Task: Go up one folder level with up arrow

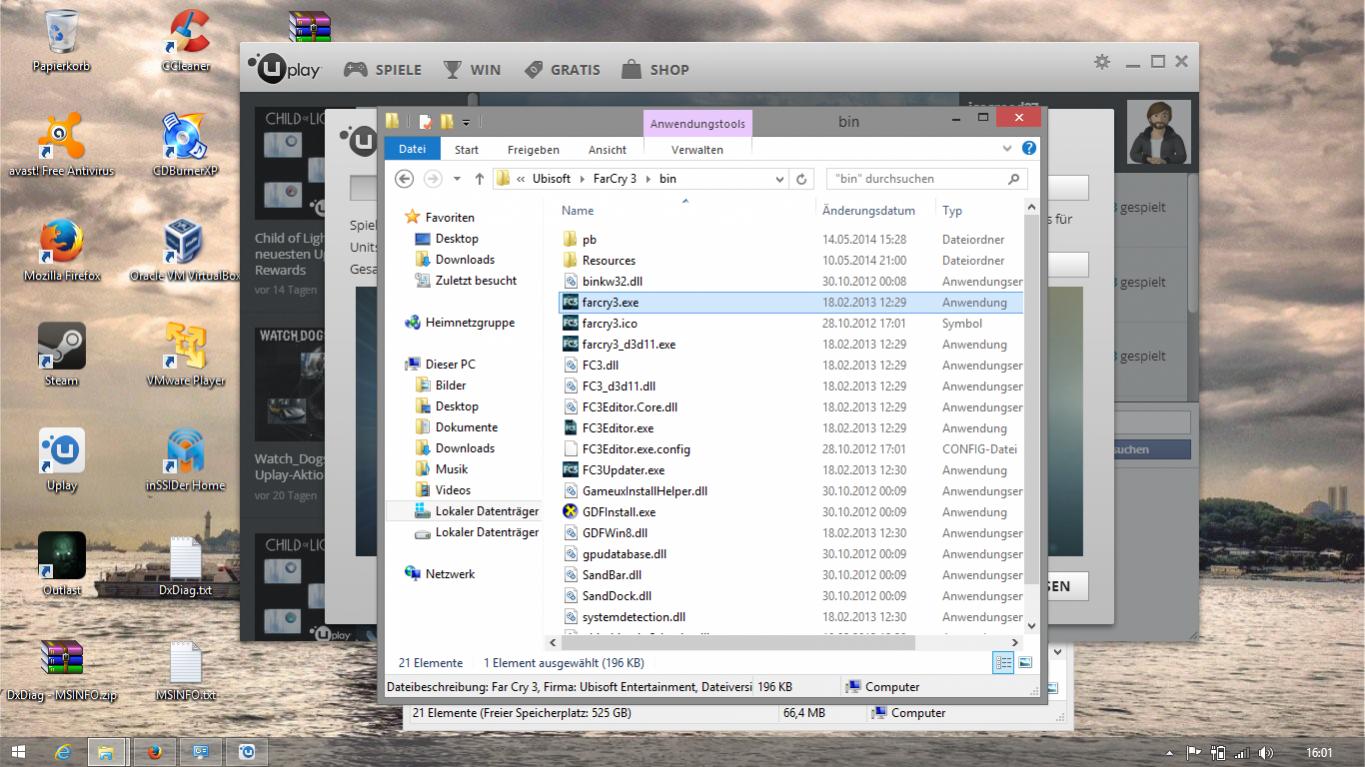Action: tap(479, 179)
